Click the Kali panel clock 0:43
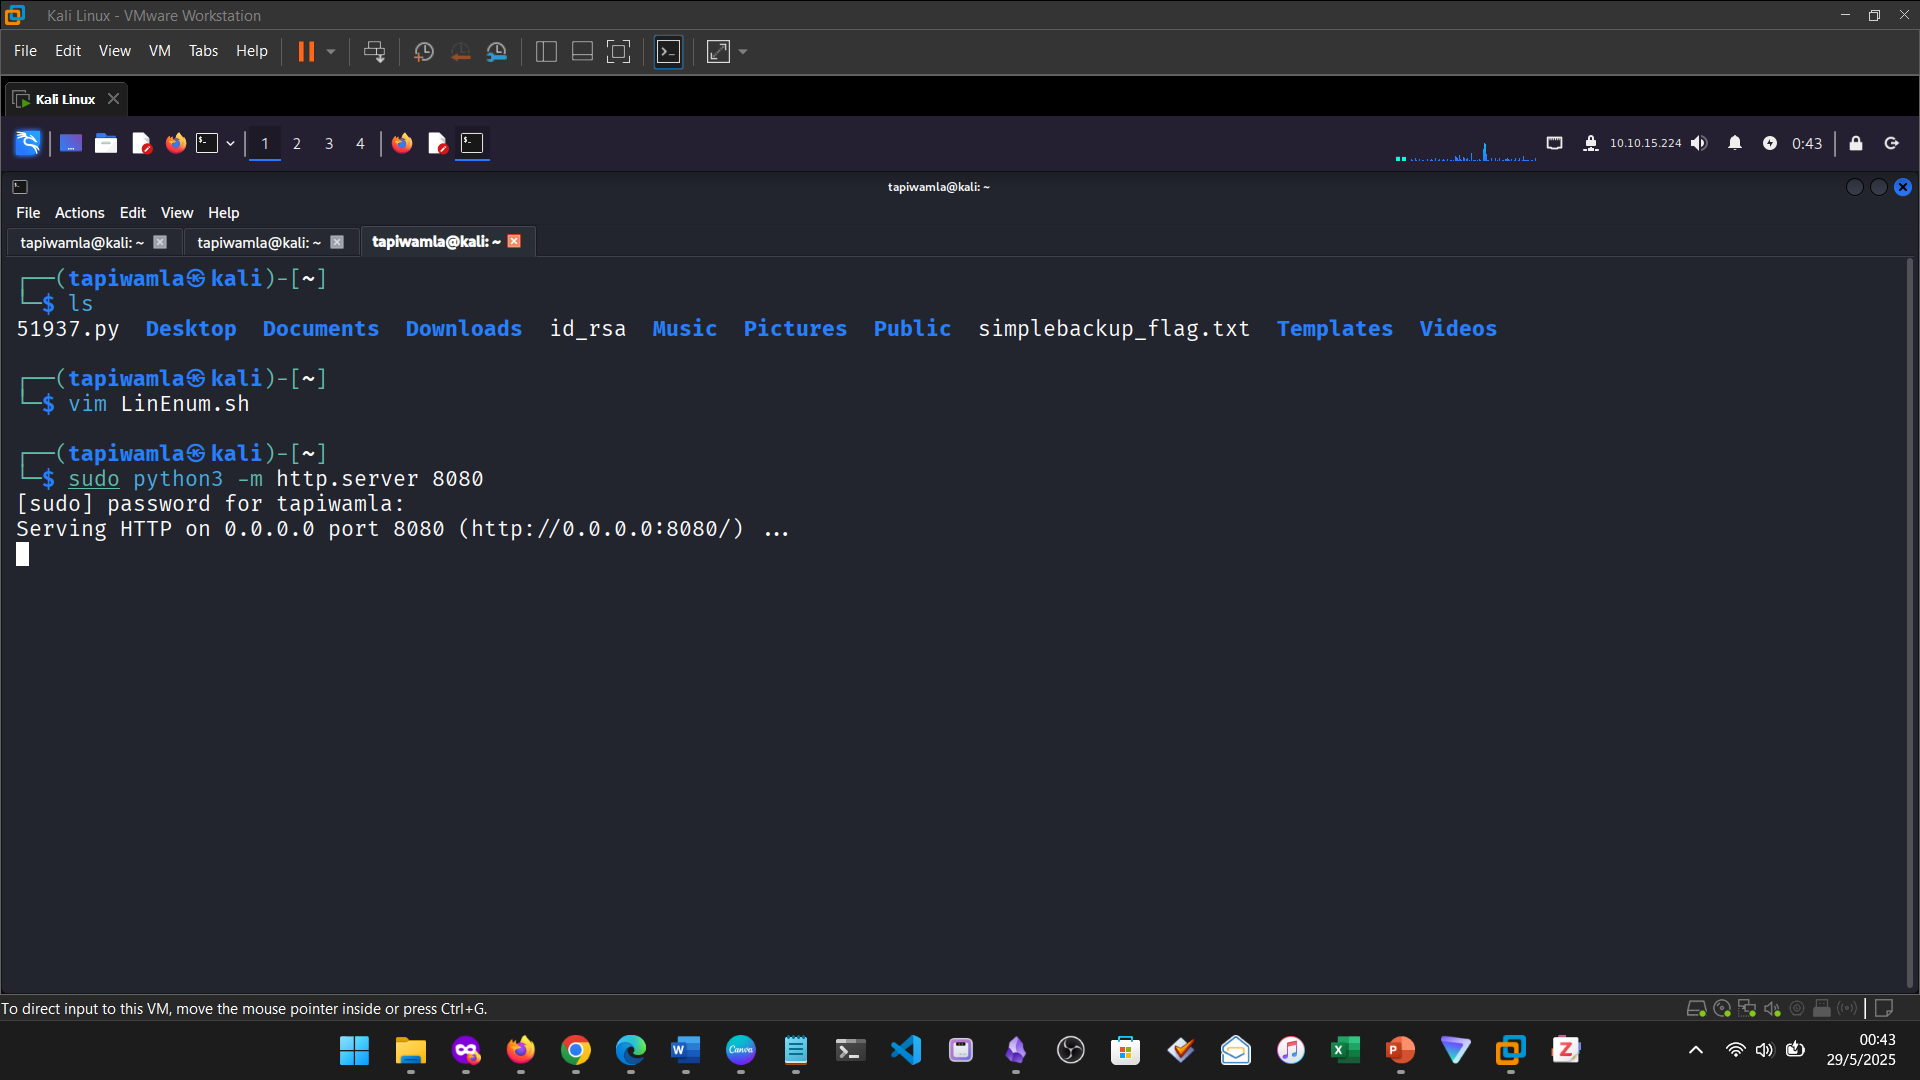 coord(1807,144)
